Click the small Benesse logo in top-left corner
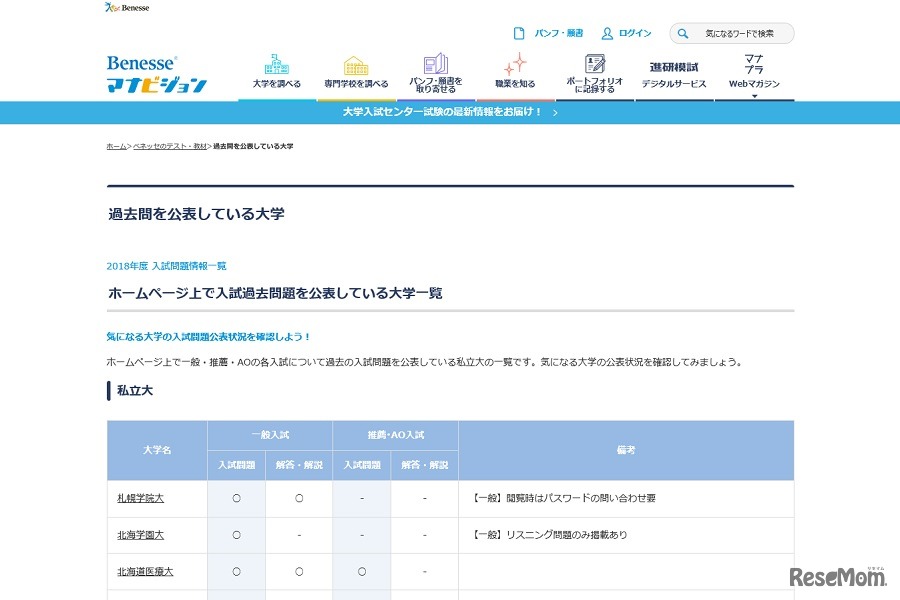 click(x=126, y=8)
